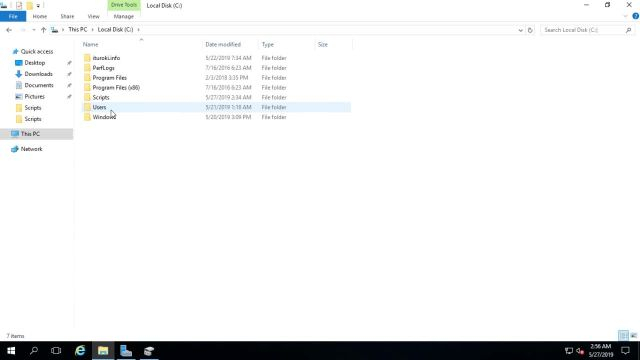The width and height of the screenshot is (640, 360).
Task: Open the Share ribbon tab
Action: (67, 16)
